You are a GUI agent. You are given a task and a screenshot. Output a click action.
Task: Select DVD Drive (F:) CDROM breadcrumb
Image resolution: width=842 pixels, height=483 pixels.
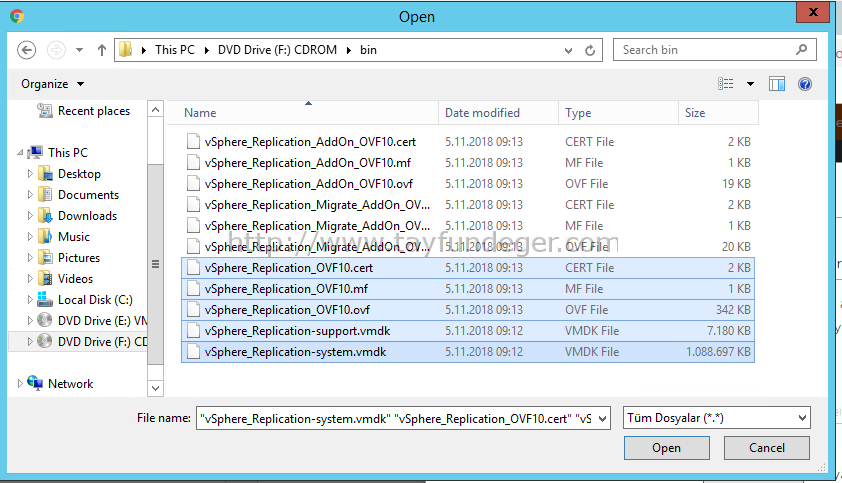(277, 50)
